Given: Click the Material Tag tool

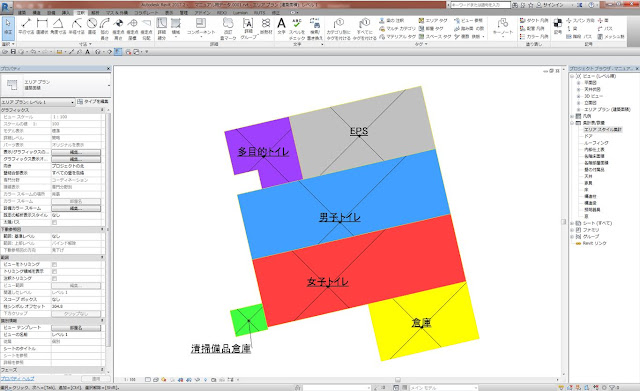Looking at the screenshot, I should [x=397, y=37].
